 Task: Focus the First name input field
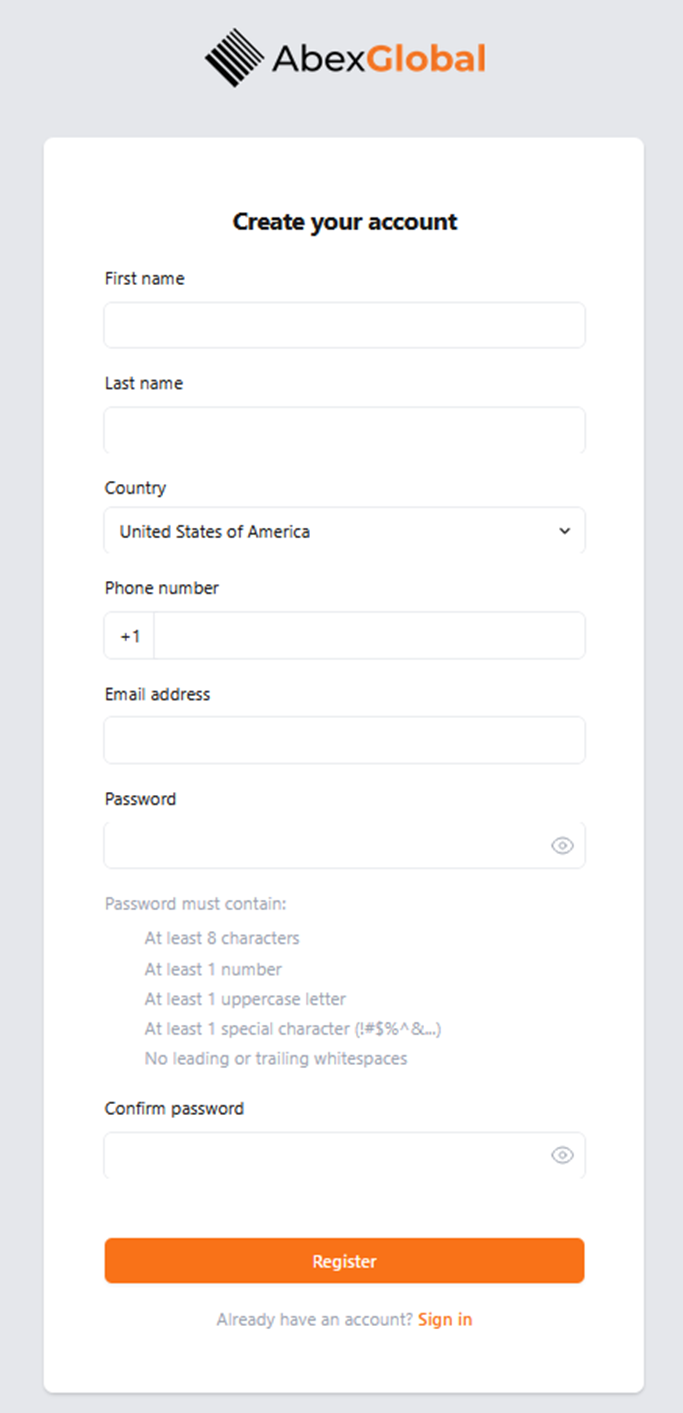pyautogui.click(x=344, y=326)
